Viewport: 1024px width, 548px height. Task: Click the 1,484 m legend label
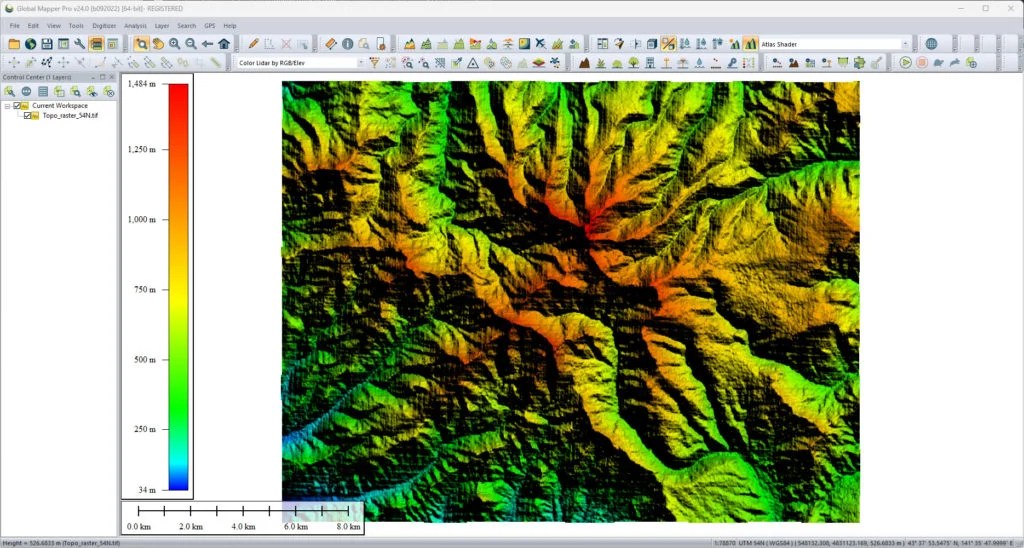tap(141, 84)
